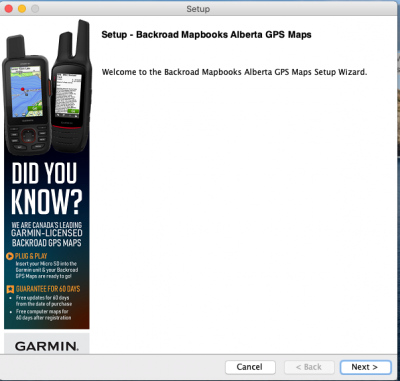Click the 'PLUG & PLAY' label
Screen dimensions: 400x381
(x=31, y=256)
